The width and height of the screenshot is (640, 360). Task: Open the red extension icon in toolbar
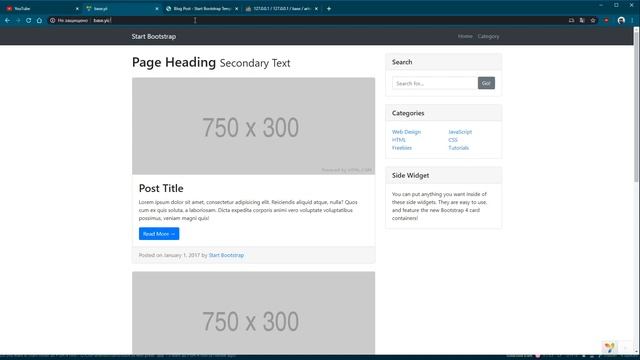(x=607, y=20)
